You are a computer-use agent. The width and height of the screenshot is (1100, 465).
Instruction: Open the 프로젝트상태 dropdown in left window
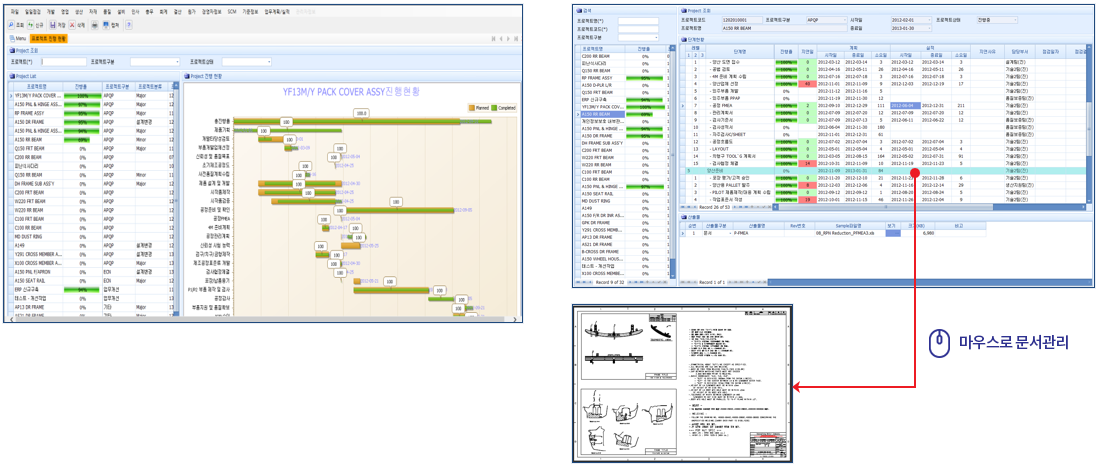tap(269, 62)
